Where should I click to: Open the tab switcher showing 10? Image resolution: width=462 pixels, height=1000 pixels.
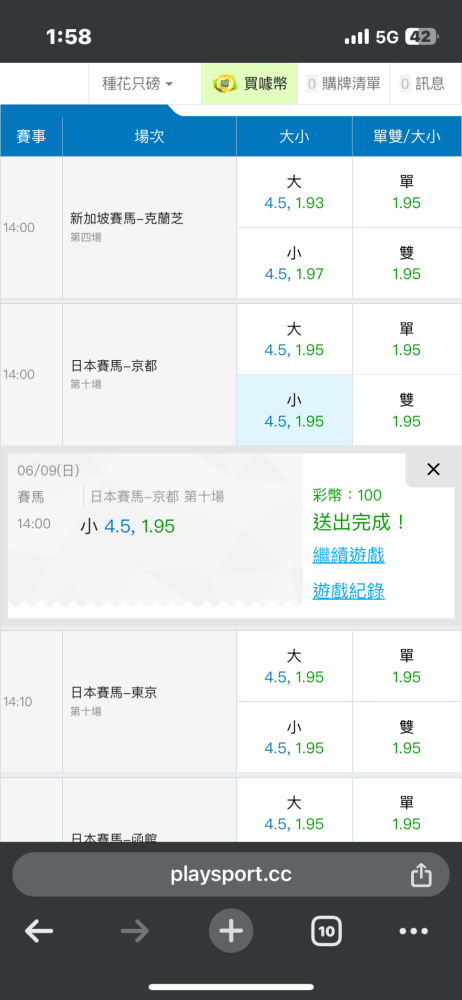tap(327, 931)
